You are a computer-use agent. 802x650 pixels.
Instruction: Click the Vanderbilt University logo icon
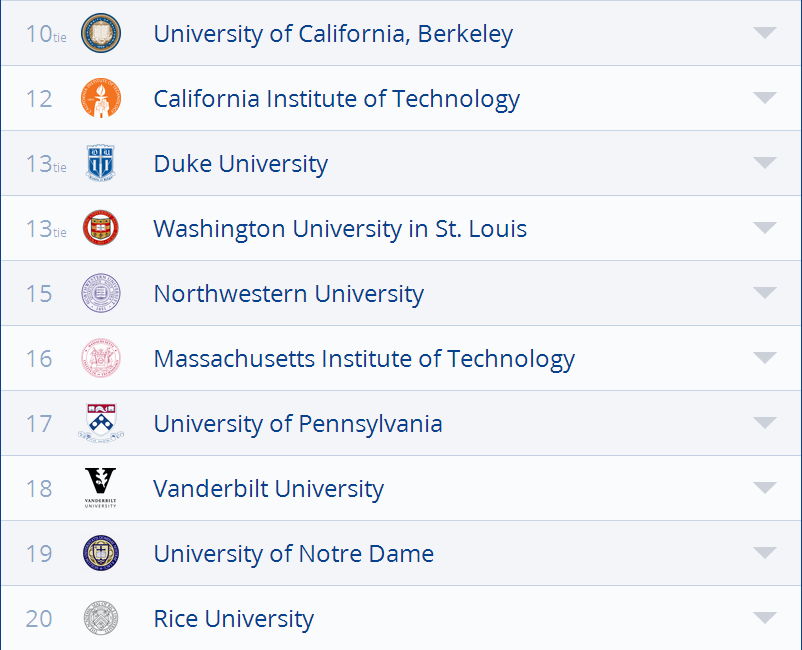click(100, 488)
